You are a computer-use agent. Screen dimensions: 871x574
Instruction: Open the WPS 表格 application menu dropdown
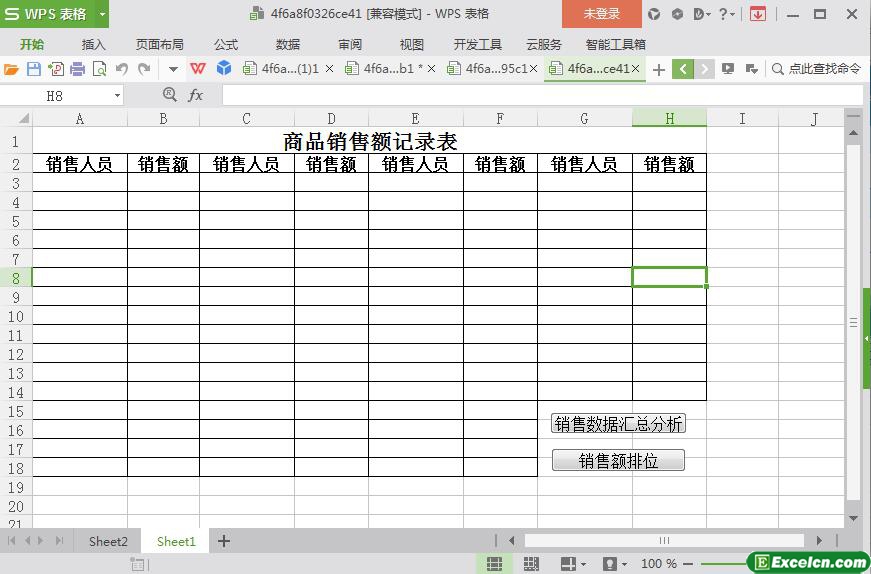click(x=102, y=14)
